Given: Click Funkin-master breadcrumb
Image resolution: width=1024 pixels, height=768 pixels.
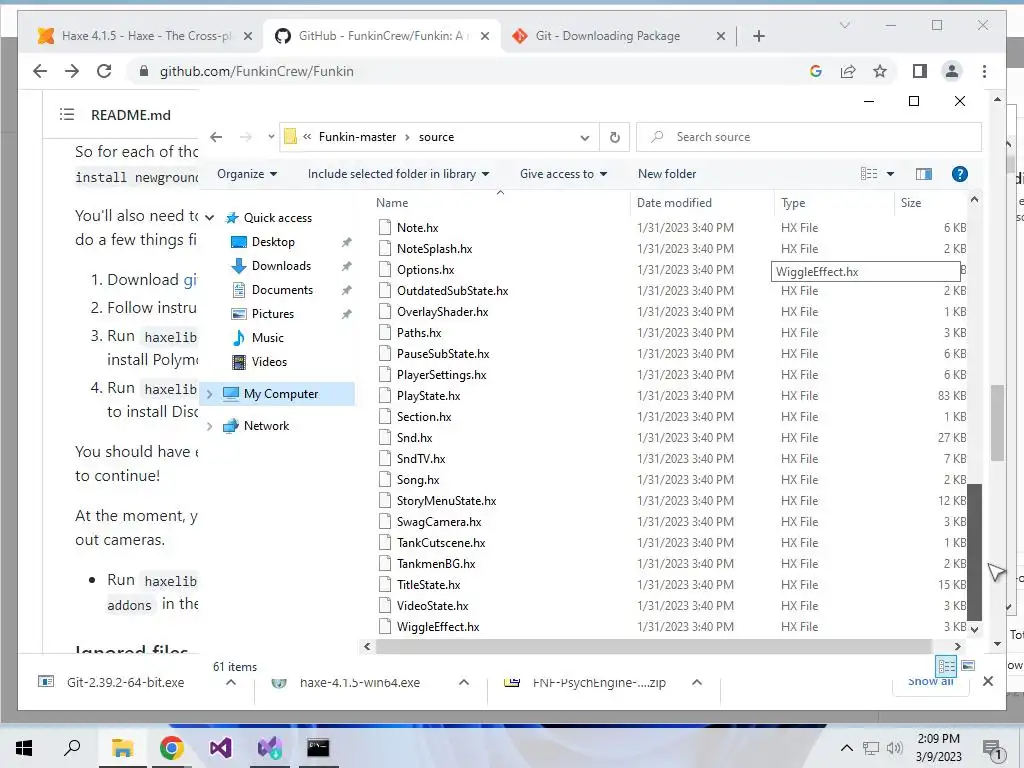Looking at the screenshot, I should (x=357, y=137).
